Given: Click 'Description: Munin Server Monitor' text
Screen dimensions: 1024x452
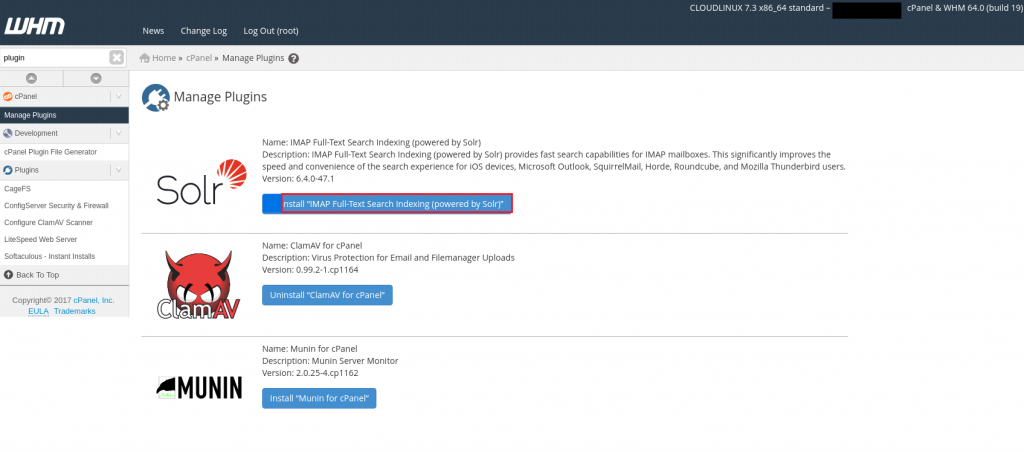Looking at the screenshot, I should (330, 361).
